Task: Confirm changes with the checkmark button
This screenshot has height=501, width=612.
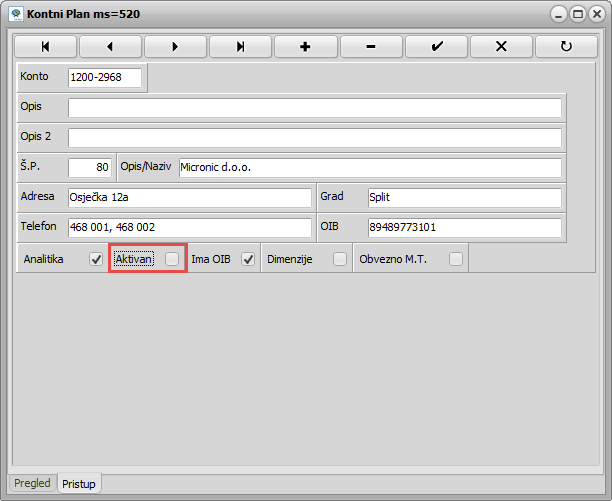Action: coord(436,47)
